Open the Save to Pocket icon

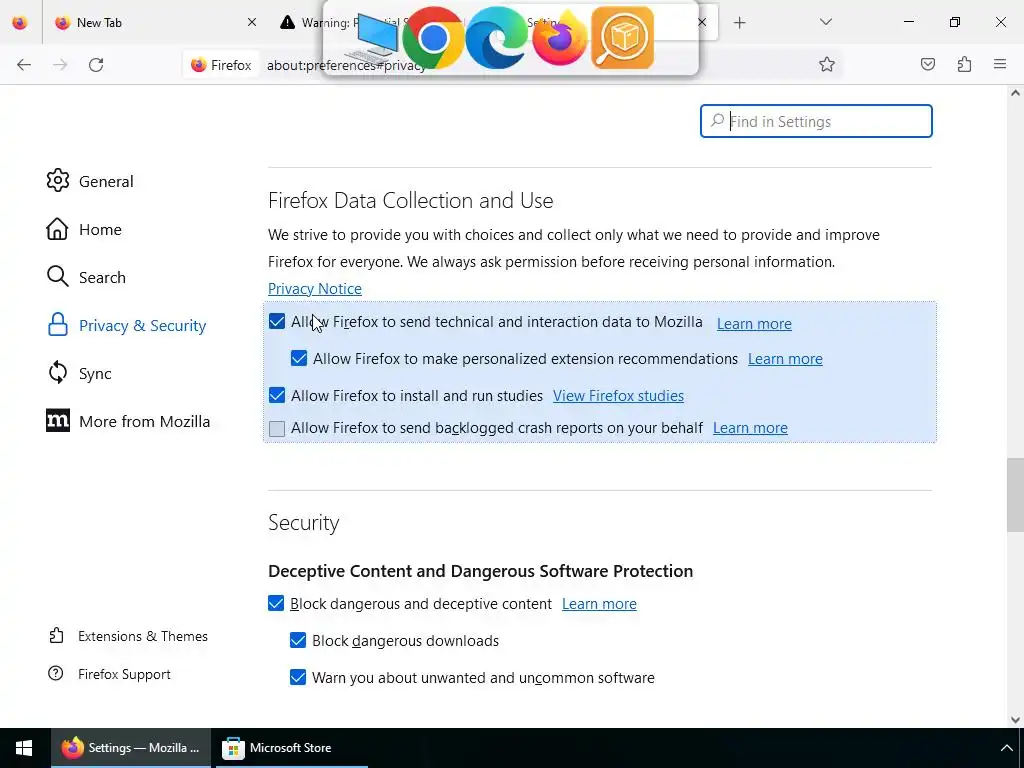coord(928,65)
